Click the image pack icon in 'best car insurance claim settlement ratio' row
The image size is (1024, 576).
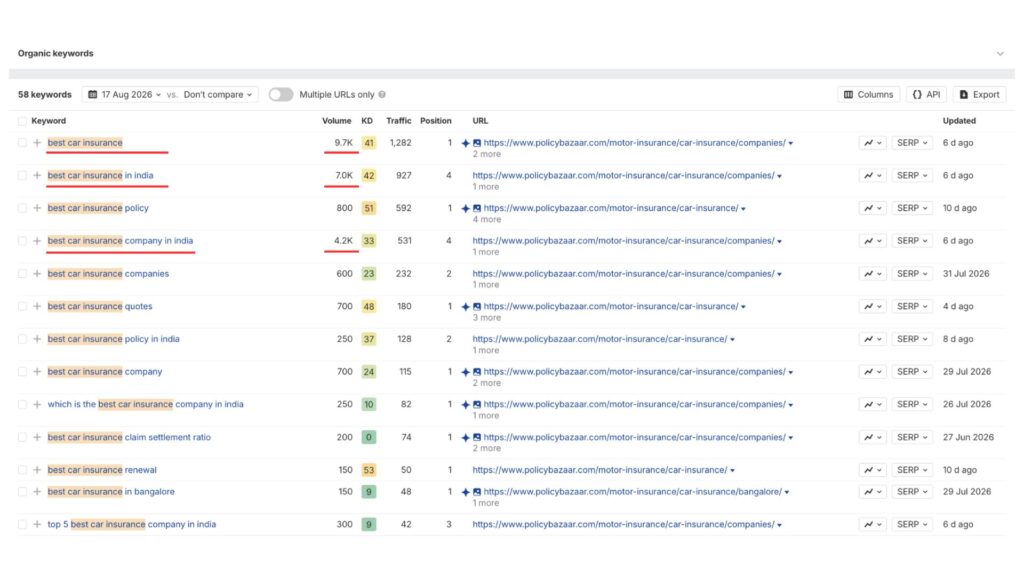tap(477, 438)
